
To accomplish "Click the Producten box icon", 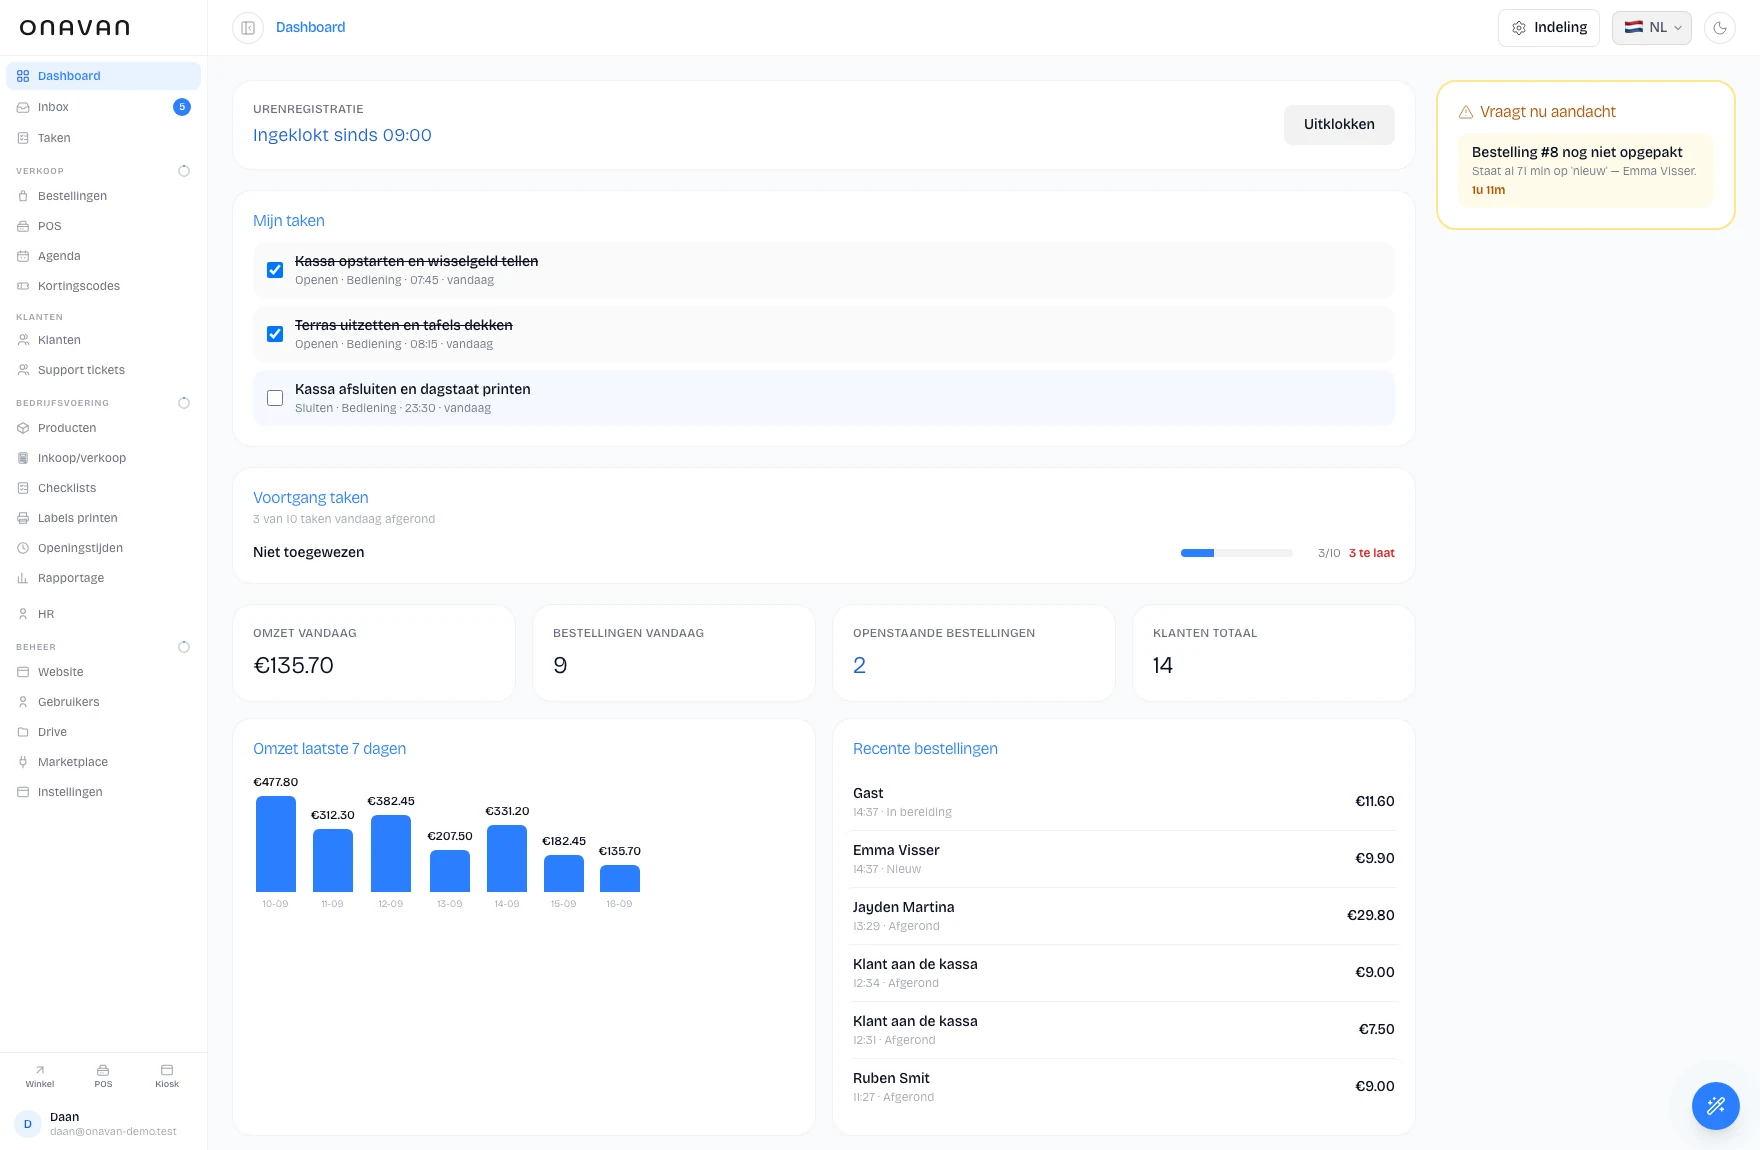I will (23, 428).
